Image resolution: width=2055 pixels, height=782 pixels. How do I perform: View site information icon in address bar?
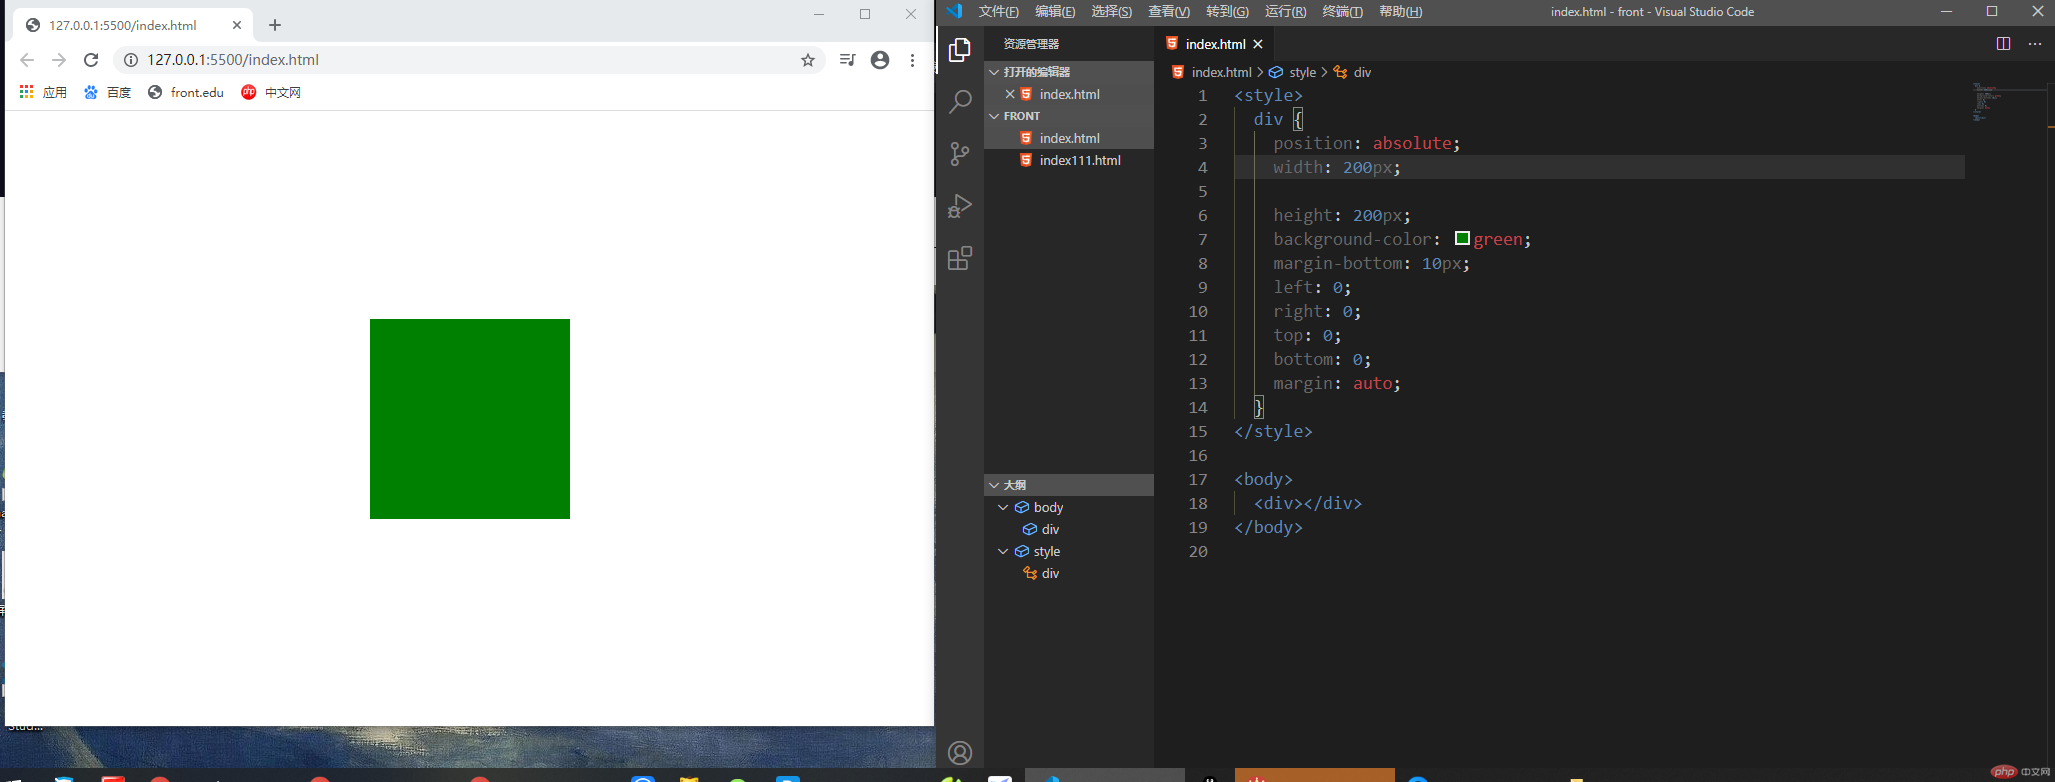tap(130, 60)
